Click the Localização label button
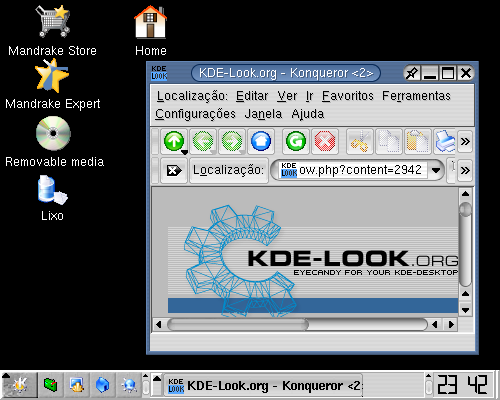The image size is (500, 400). (x=229, y=170)
